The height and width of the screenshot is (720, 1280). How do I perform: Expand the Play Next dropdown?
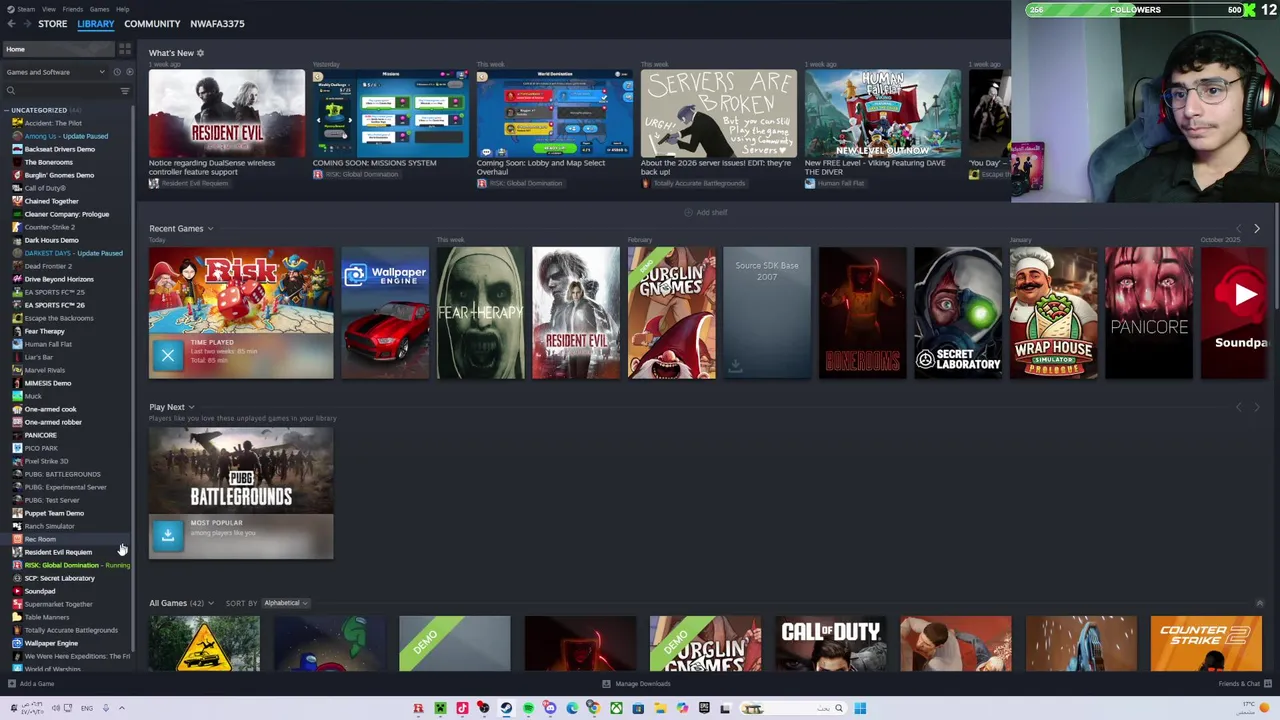(191, 407)
